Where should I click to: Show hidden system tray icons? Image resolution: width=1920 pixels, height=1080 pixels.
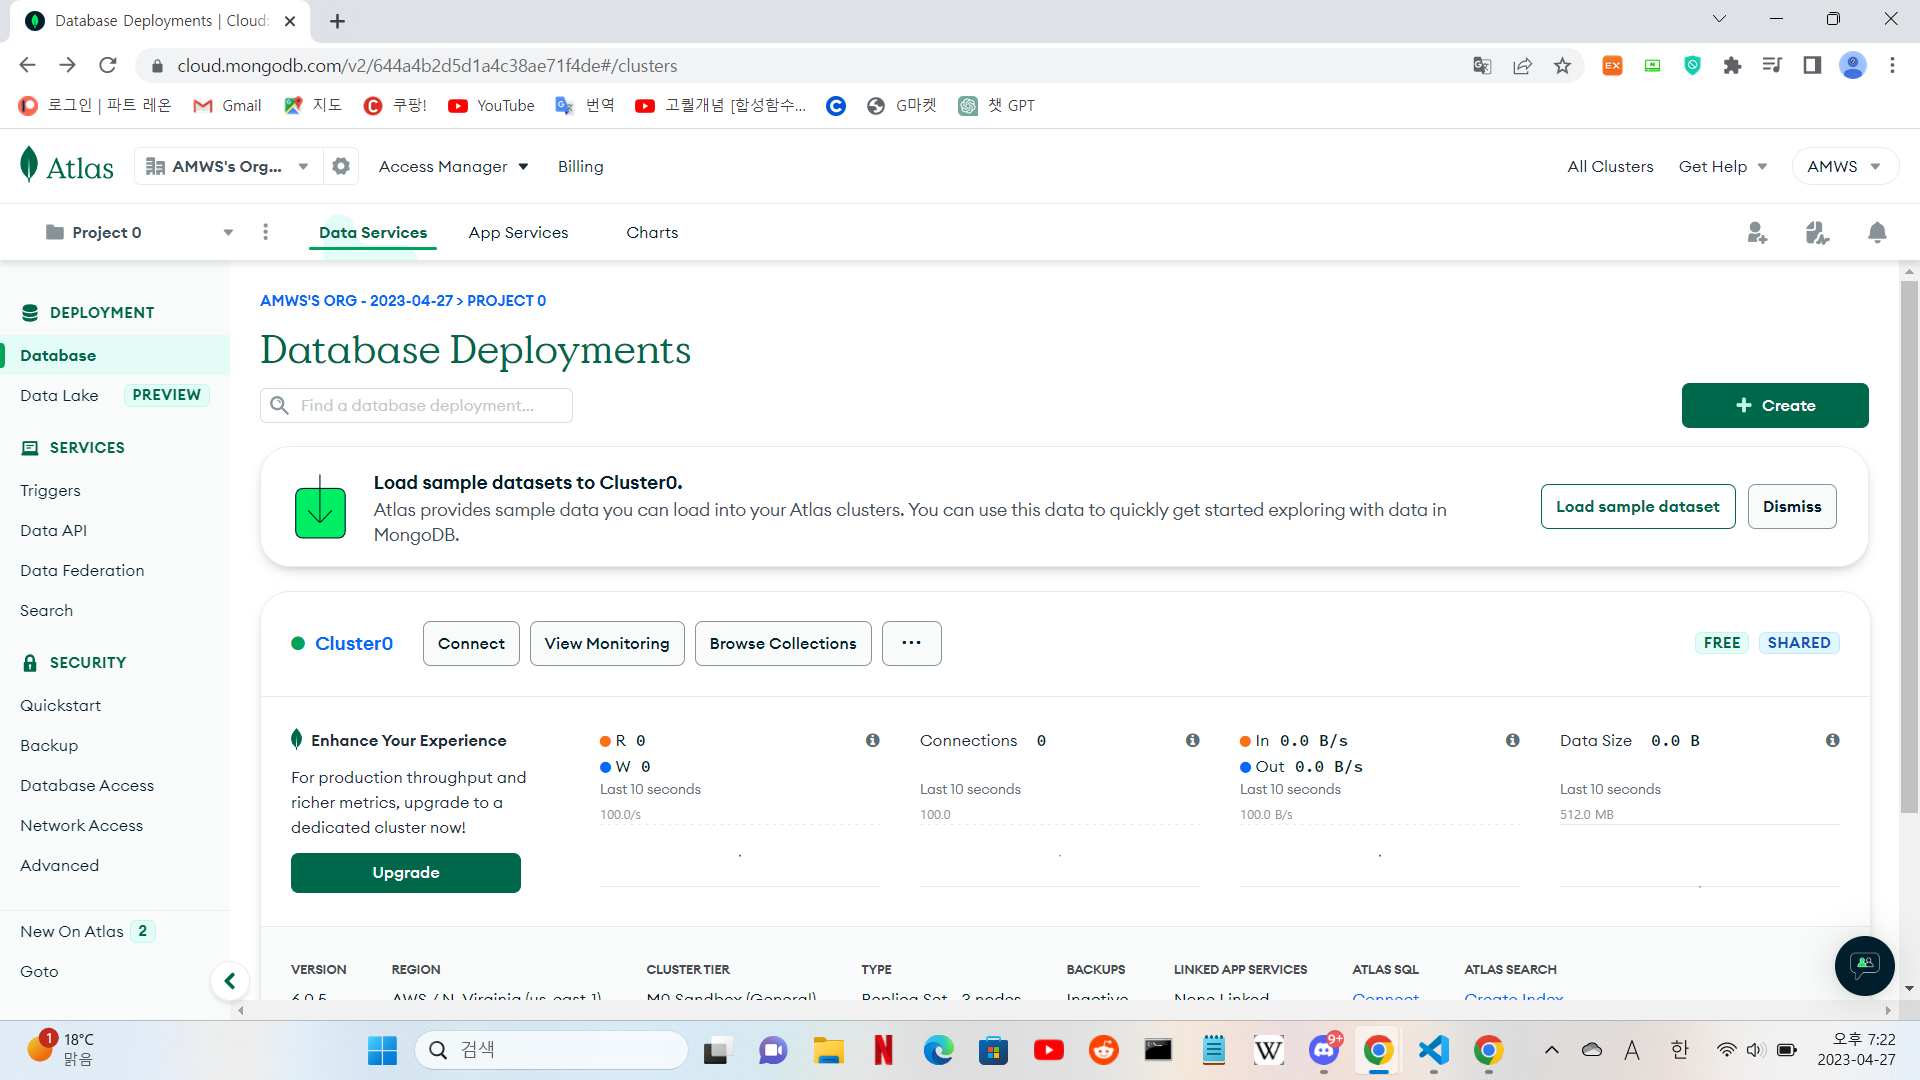[x=1551, y=1050]
